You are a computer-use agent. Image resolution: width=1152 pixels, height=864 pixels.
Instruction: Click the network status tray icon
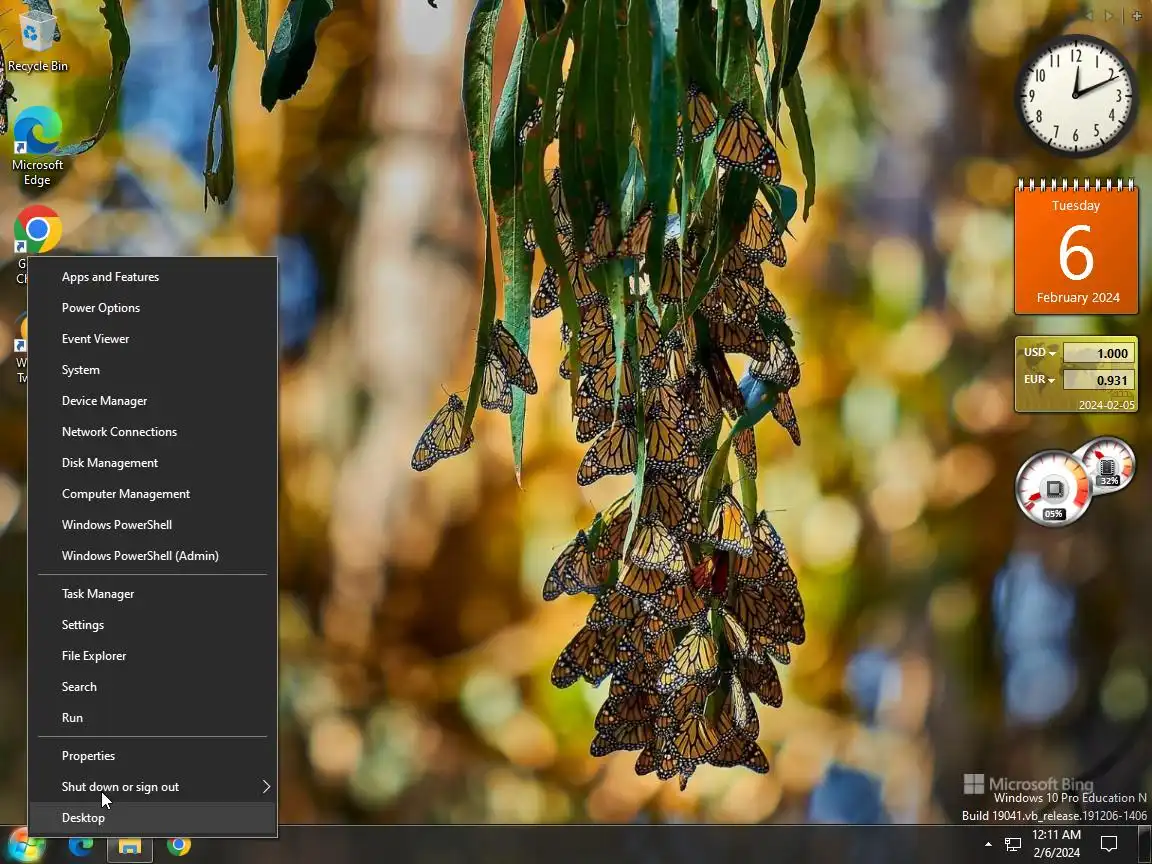1013,845
